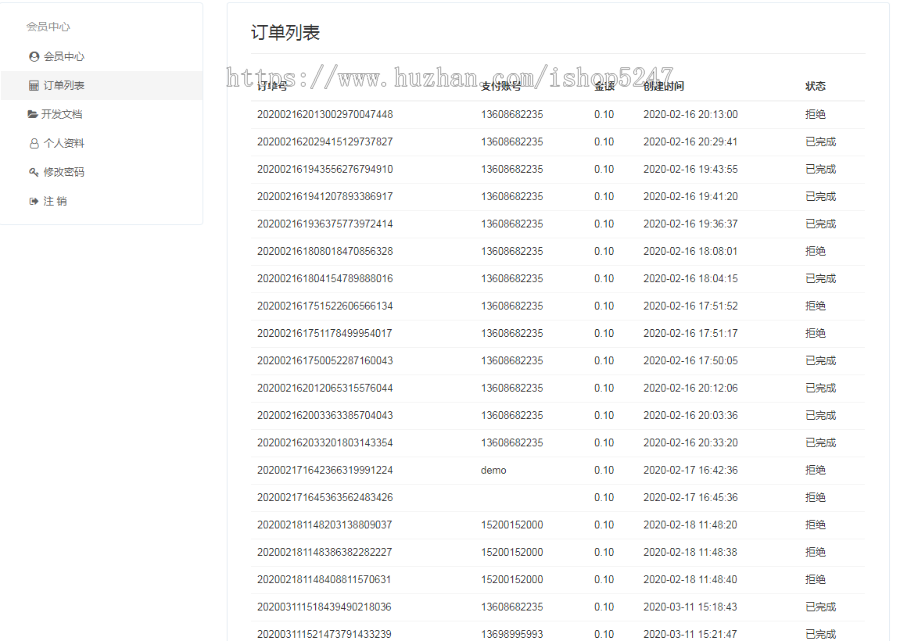Click creation time 2020-02-18 11:48:38

(690, 552)
